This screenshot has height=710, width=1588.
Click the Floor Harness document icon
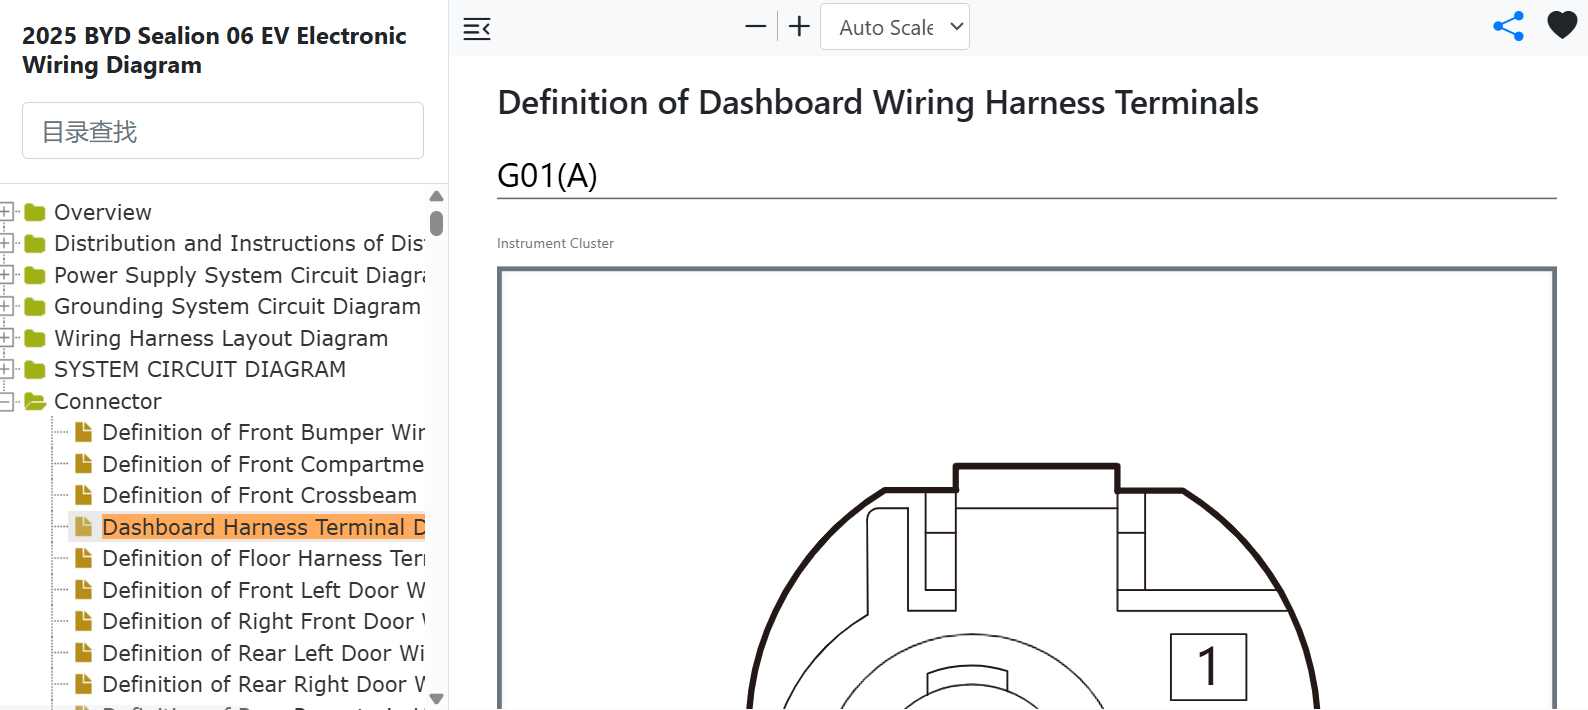tap(84, 558)
